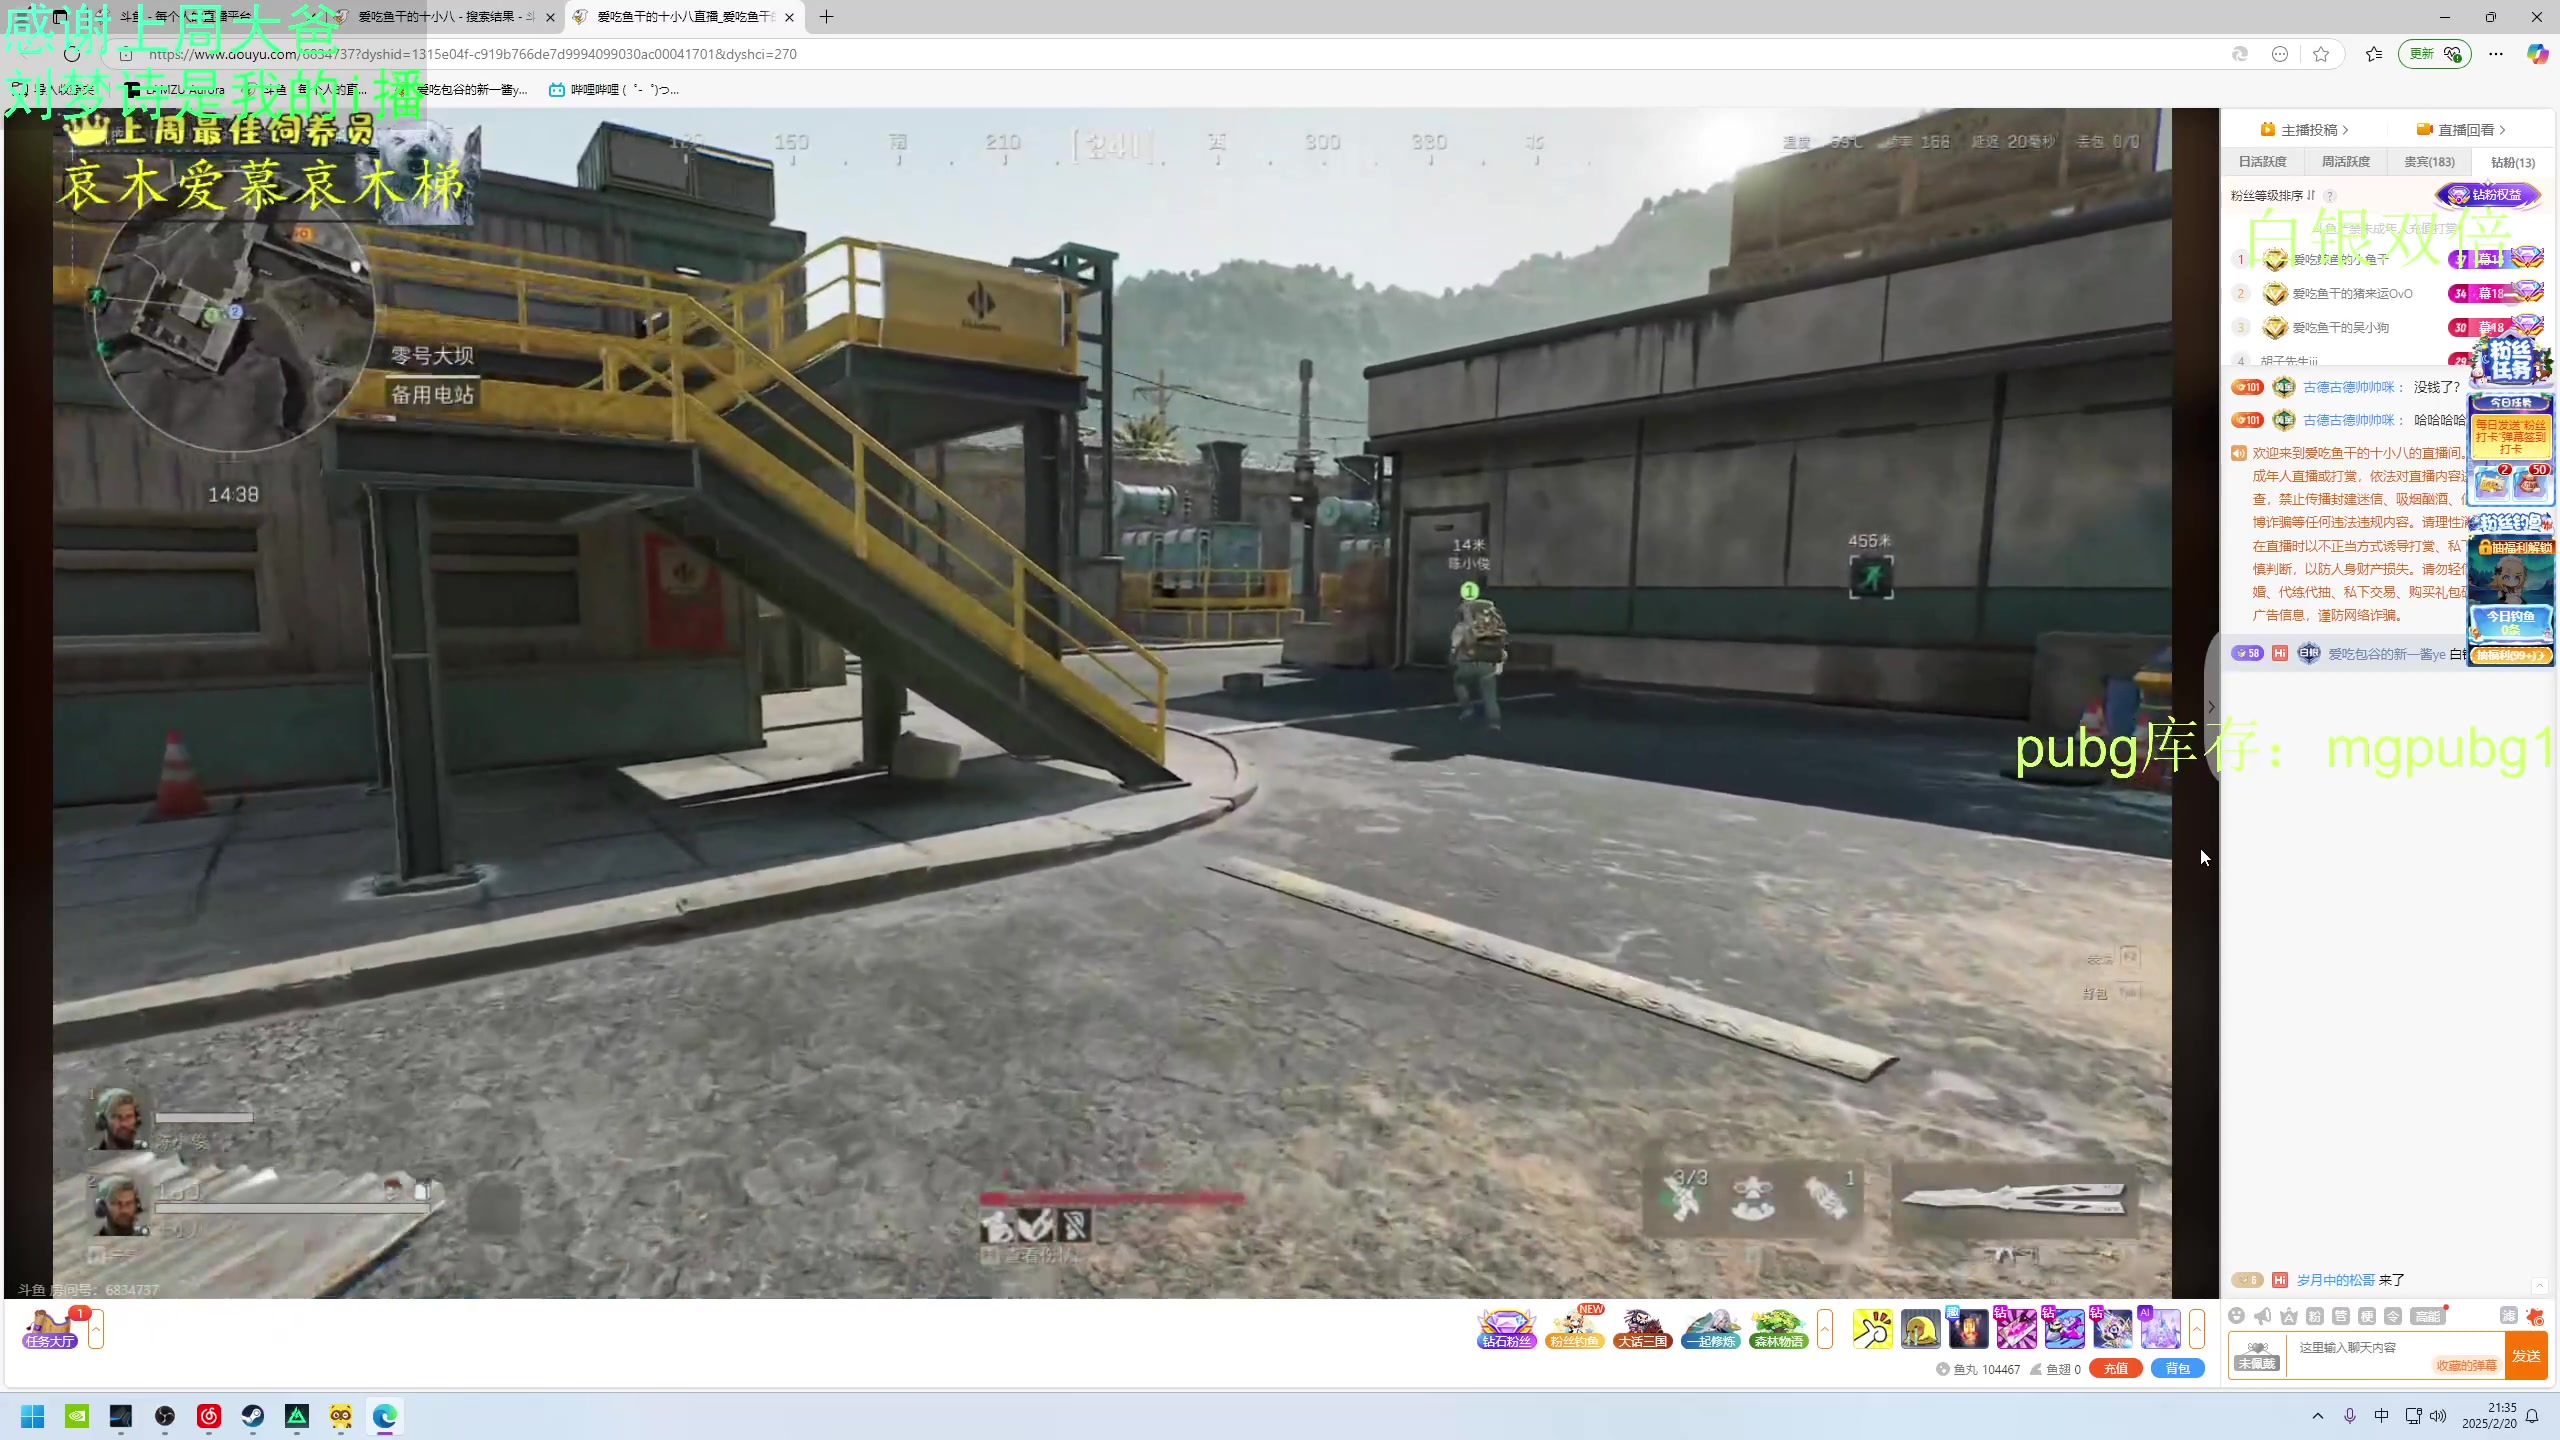Click the 充值 recharge button
The image size is (2560, 1440).
(x=2115, y=1369)
